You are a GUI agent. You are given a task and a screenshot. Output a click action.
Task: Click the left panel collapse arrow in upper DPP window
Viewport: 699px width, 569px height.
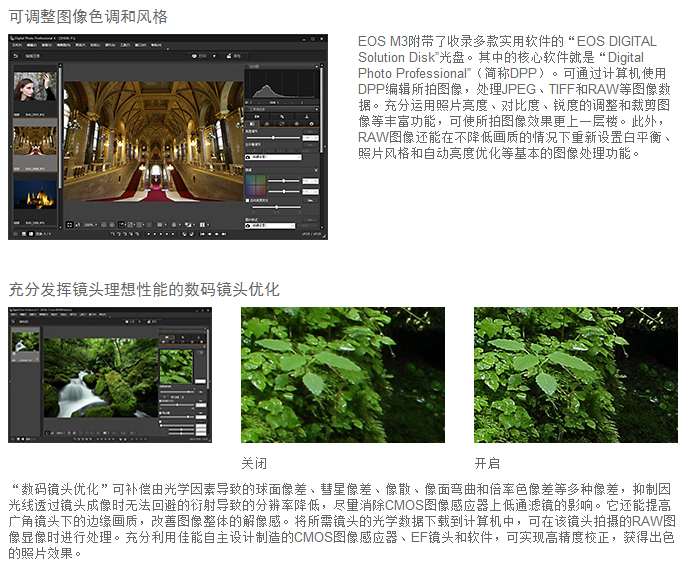tap(11, 146)
